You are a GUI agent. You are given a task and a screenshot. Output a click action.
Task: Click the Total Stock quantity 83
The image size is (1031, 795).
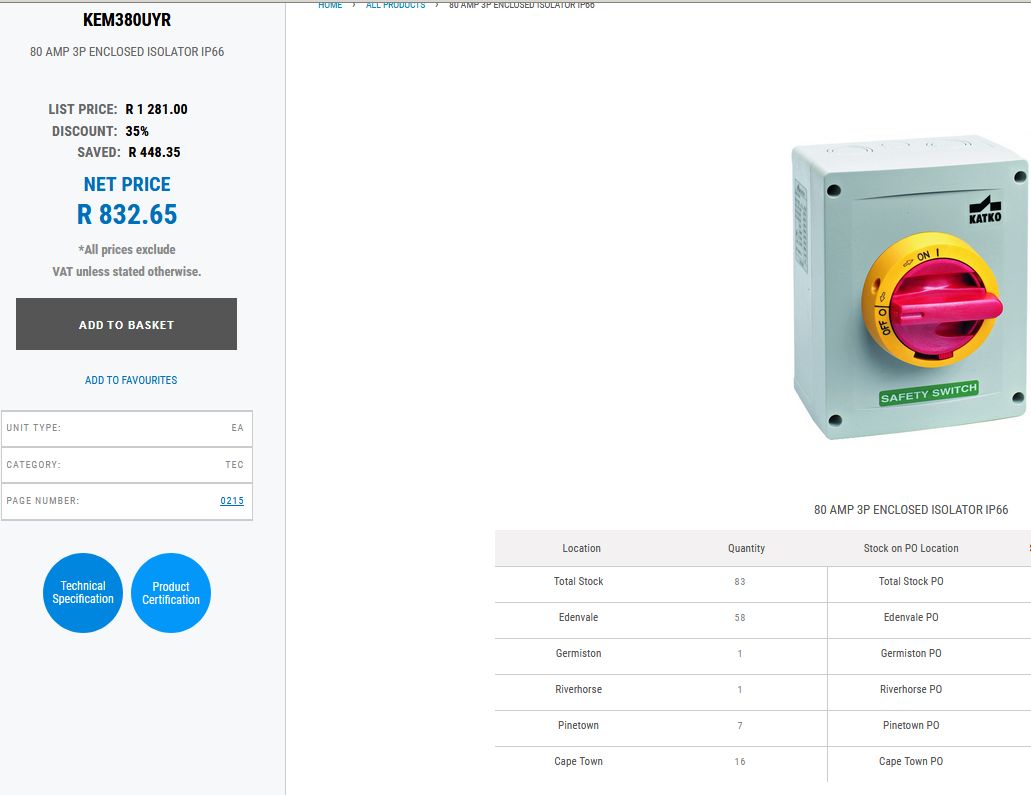tap(740, 581)
